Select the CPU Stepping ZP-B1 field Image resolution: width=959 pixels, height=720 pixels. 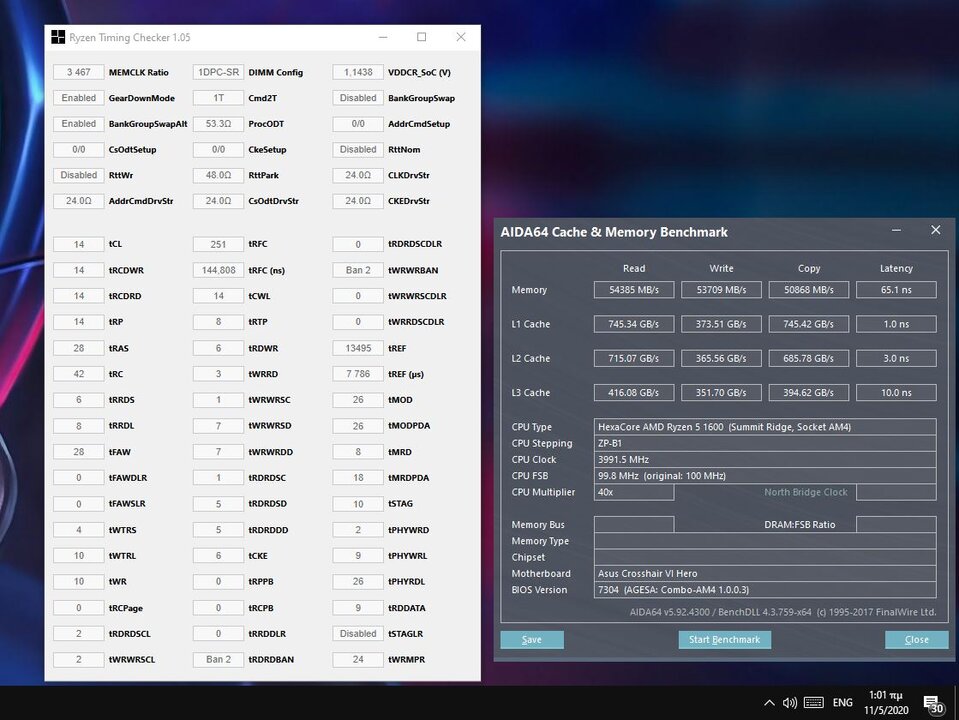[765, 443]
